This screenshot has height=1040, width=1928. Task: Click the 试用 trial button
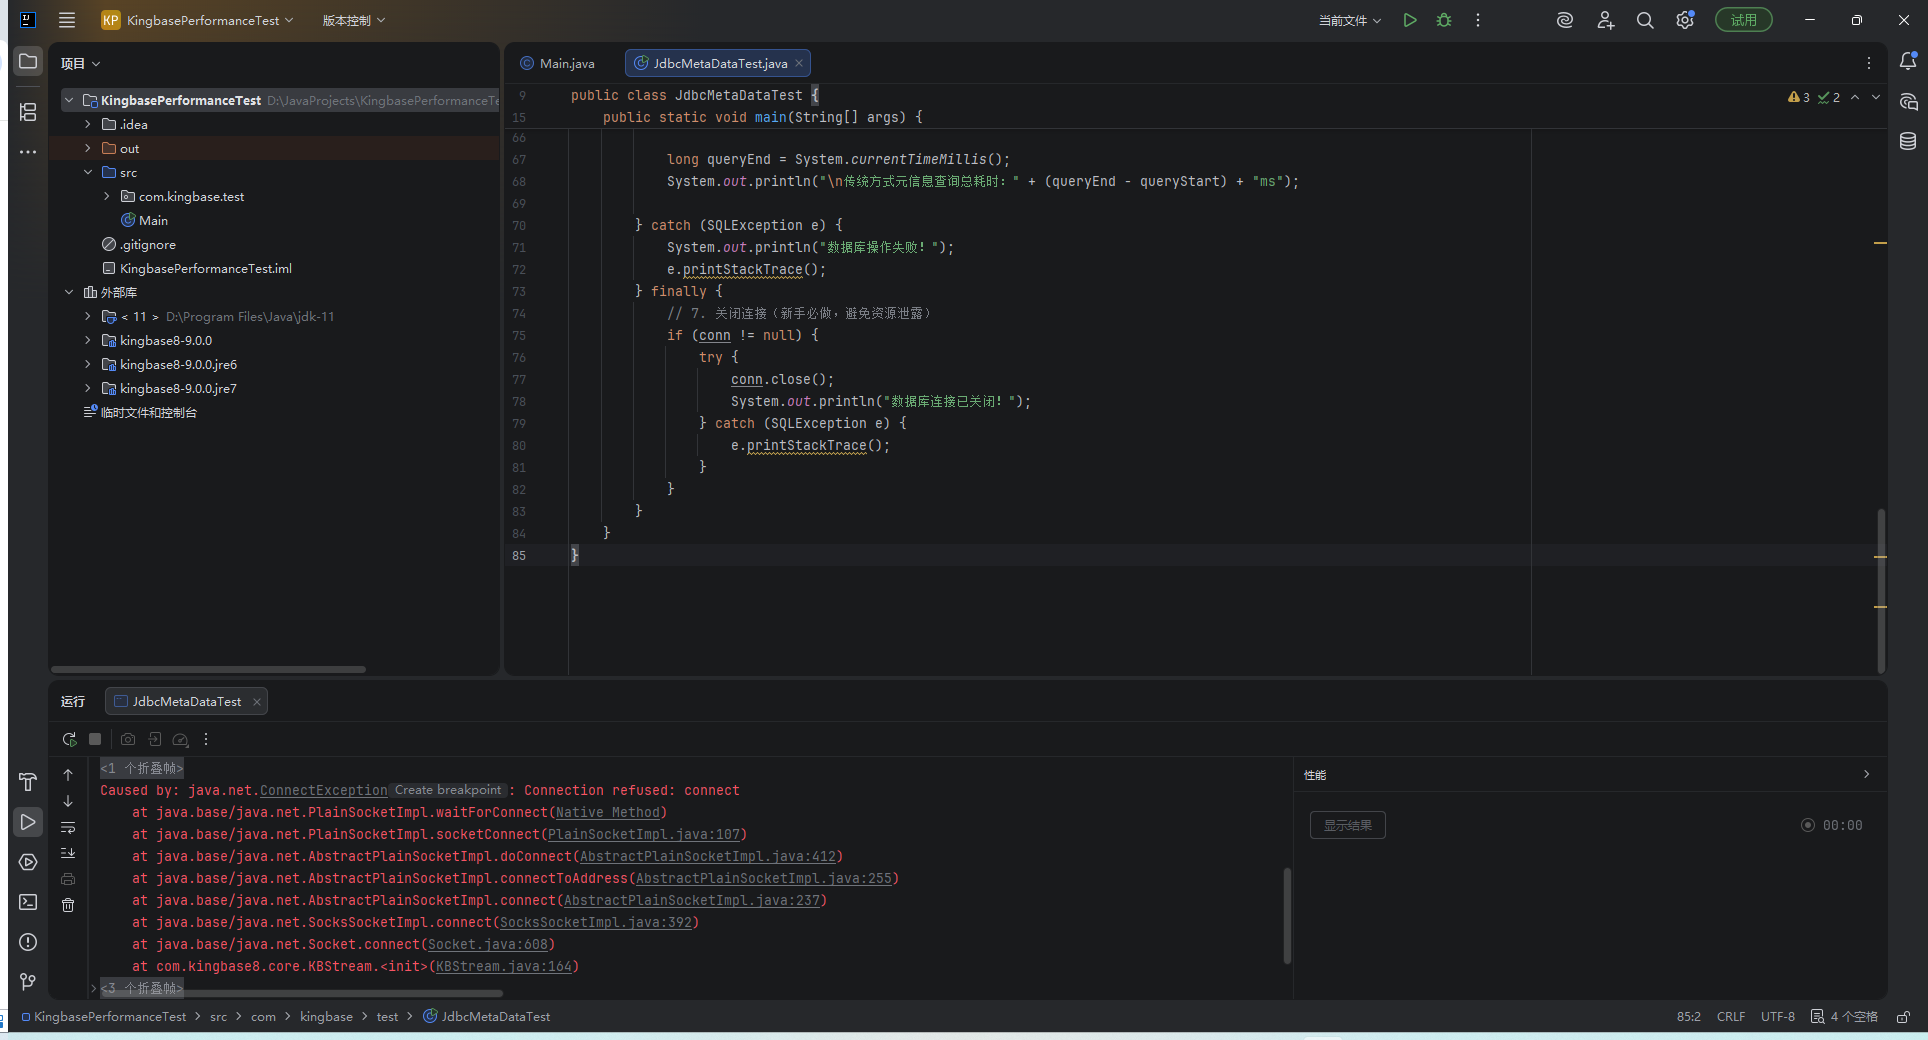(x=1743, y=20)
